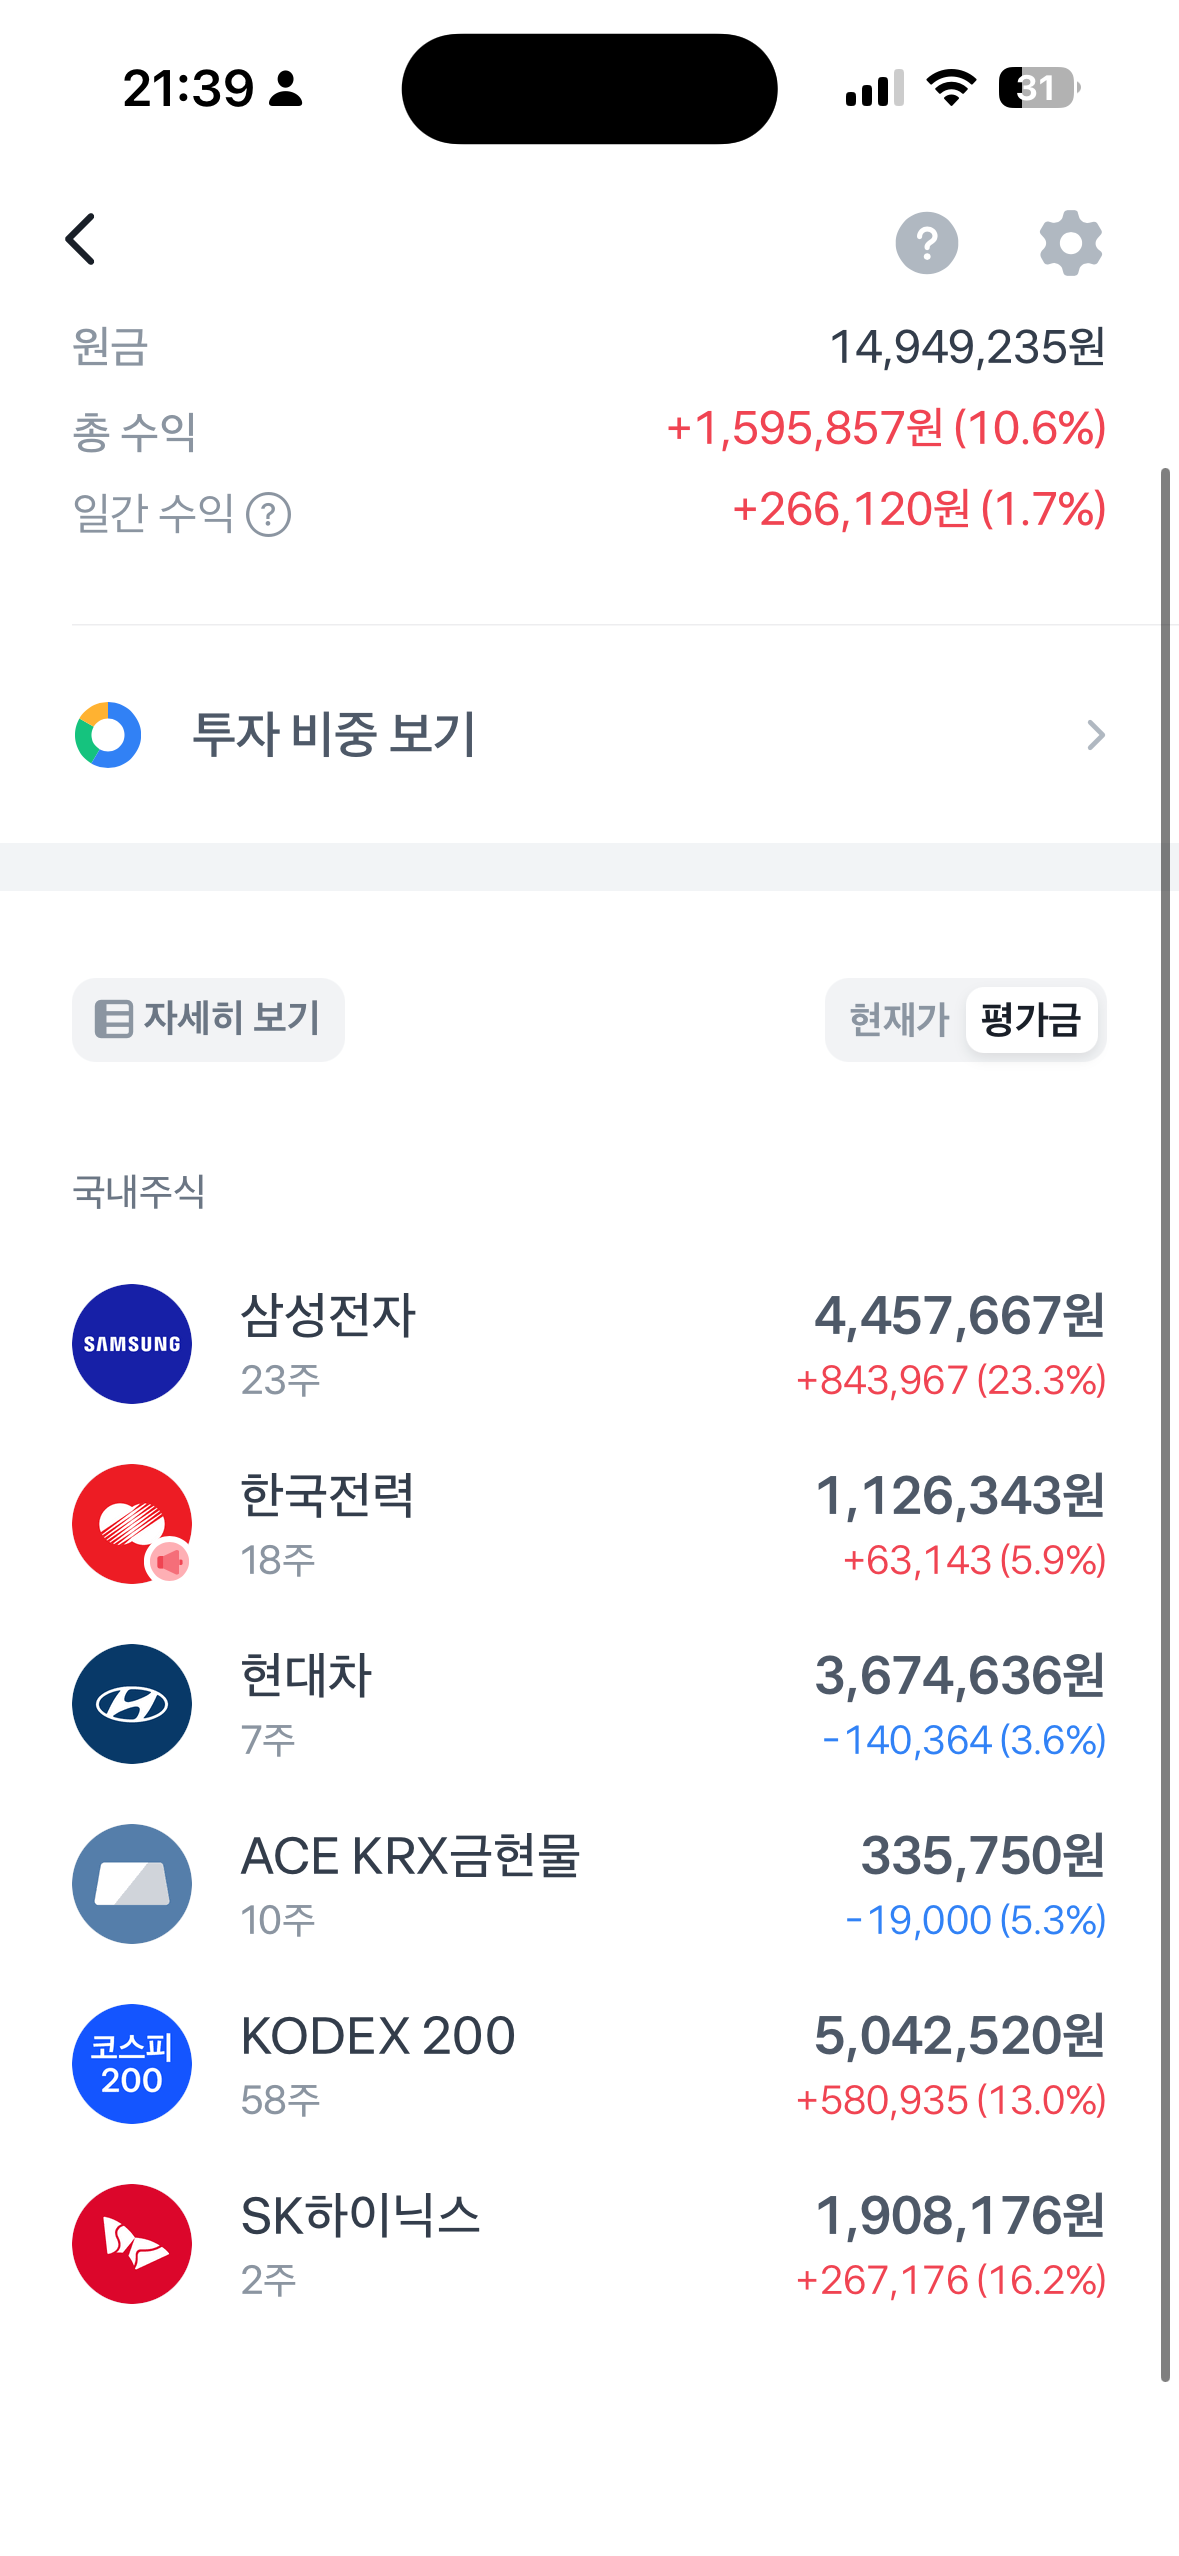Open the settings gear icon
Viewport: 1179px width, 2556px height.
pos(1070,243)
